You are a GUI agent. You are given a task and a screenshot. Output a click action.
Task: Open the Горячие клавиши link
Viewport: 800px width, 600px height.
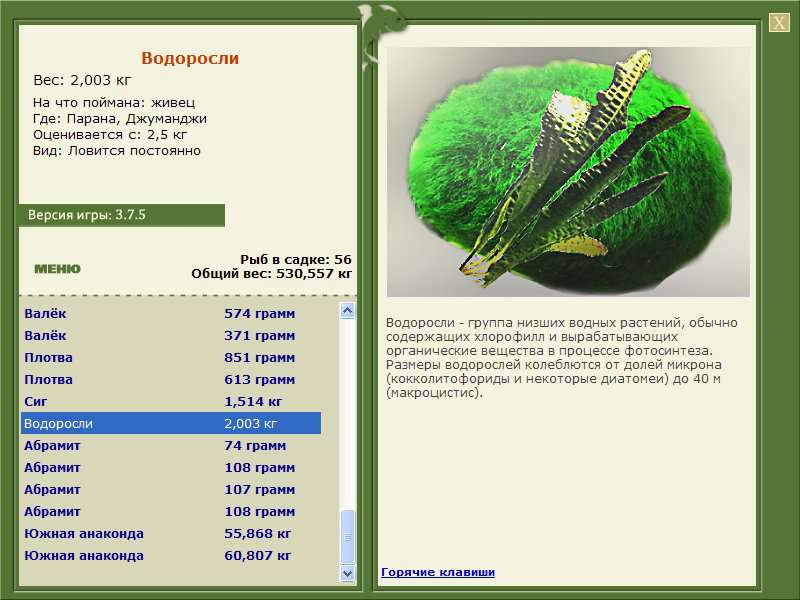pyautogui.click(x=438, y=572)
